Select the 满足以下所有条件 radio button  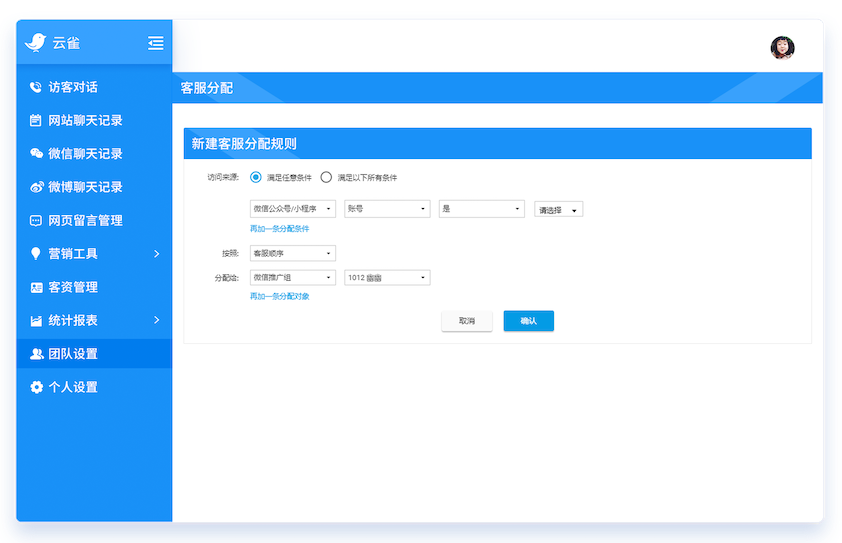(x=326, y=177)
